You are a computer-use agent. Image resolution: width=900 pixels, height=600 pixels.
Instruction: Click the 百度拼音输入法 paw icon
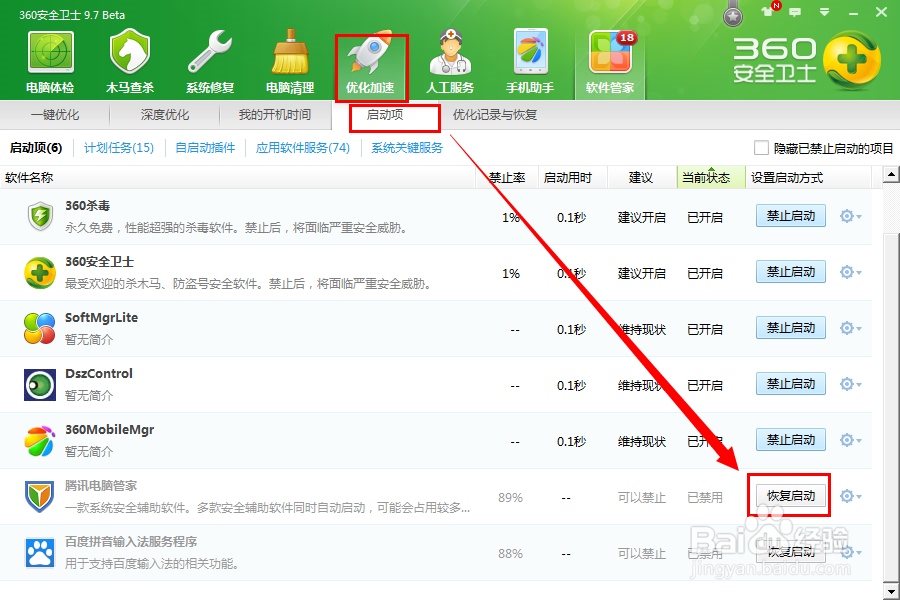[x=40, y=552]
